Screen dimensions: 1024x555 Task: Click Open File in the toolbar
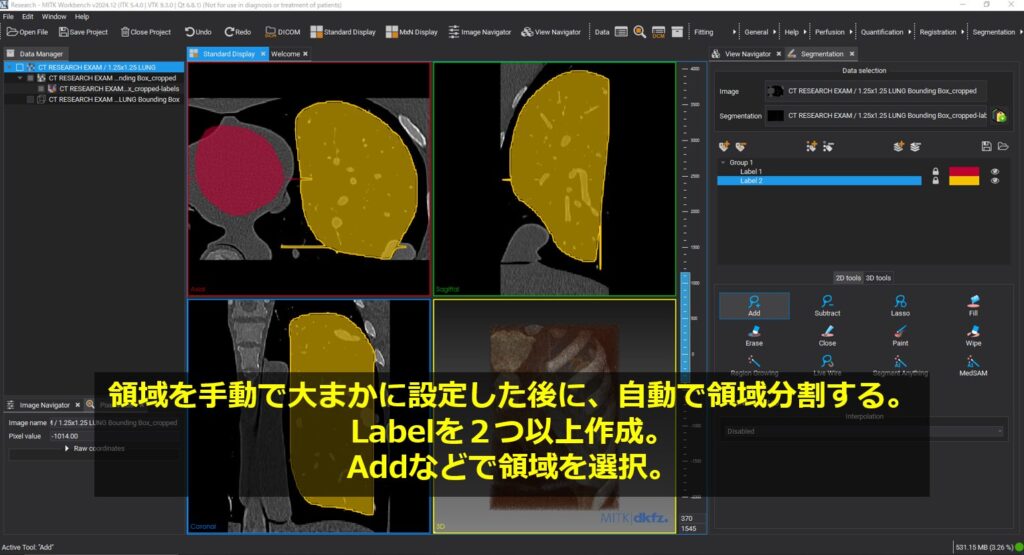(x=27, y=31)
